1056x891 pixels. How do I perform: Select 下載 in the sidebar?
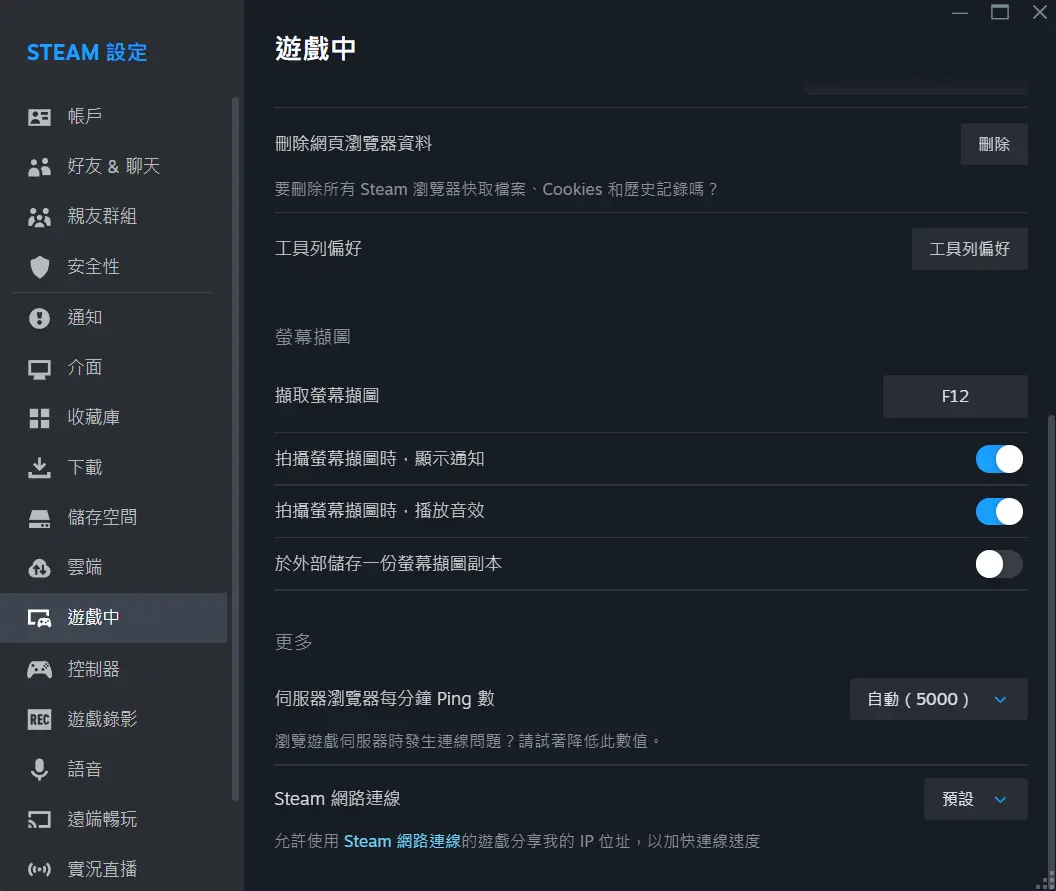[113, 467]
